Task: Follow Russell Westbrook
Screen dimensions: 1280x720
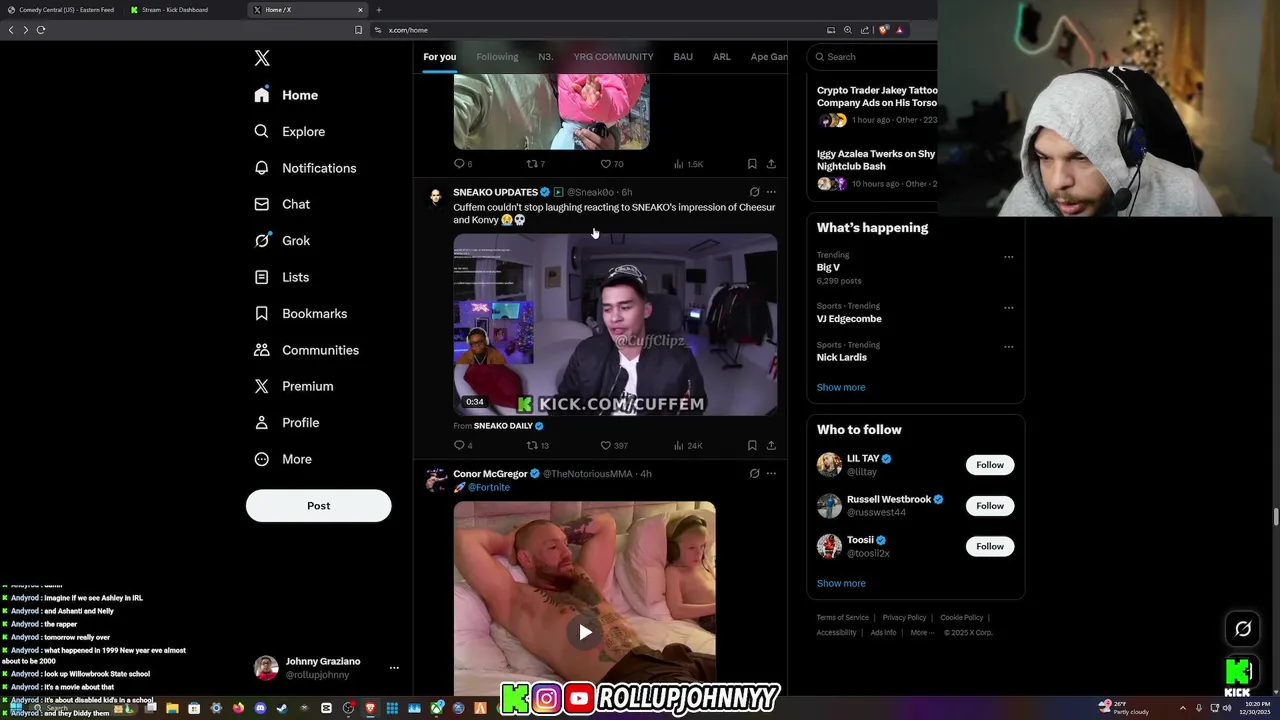Action: [x=990, y=506]
